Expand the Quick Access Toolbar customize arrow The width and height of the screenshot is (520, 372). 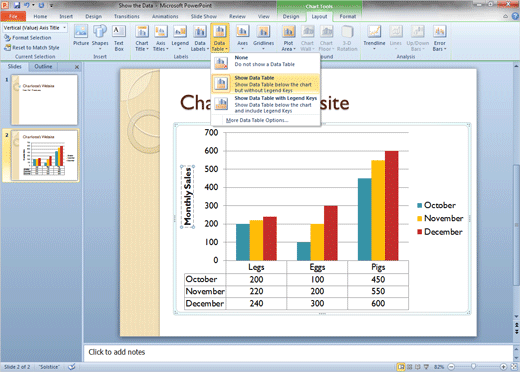click(x=51, y=5)
